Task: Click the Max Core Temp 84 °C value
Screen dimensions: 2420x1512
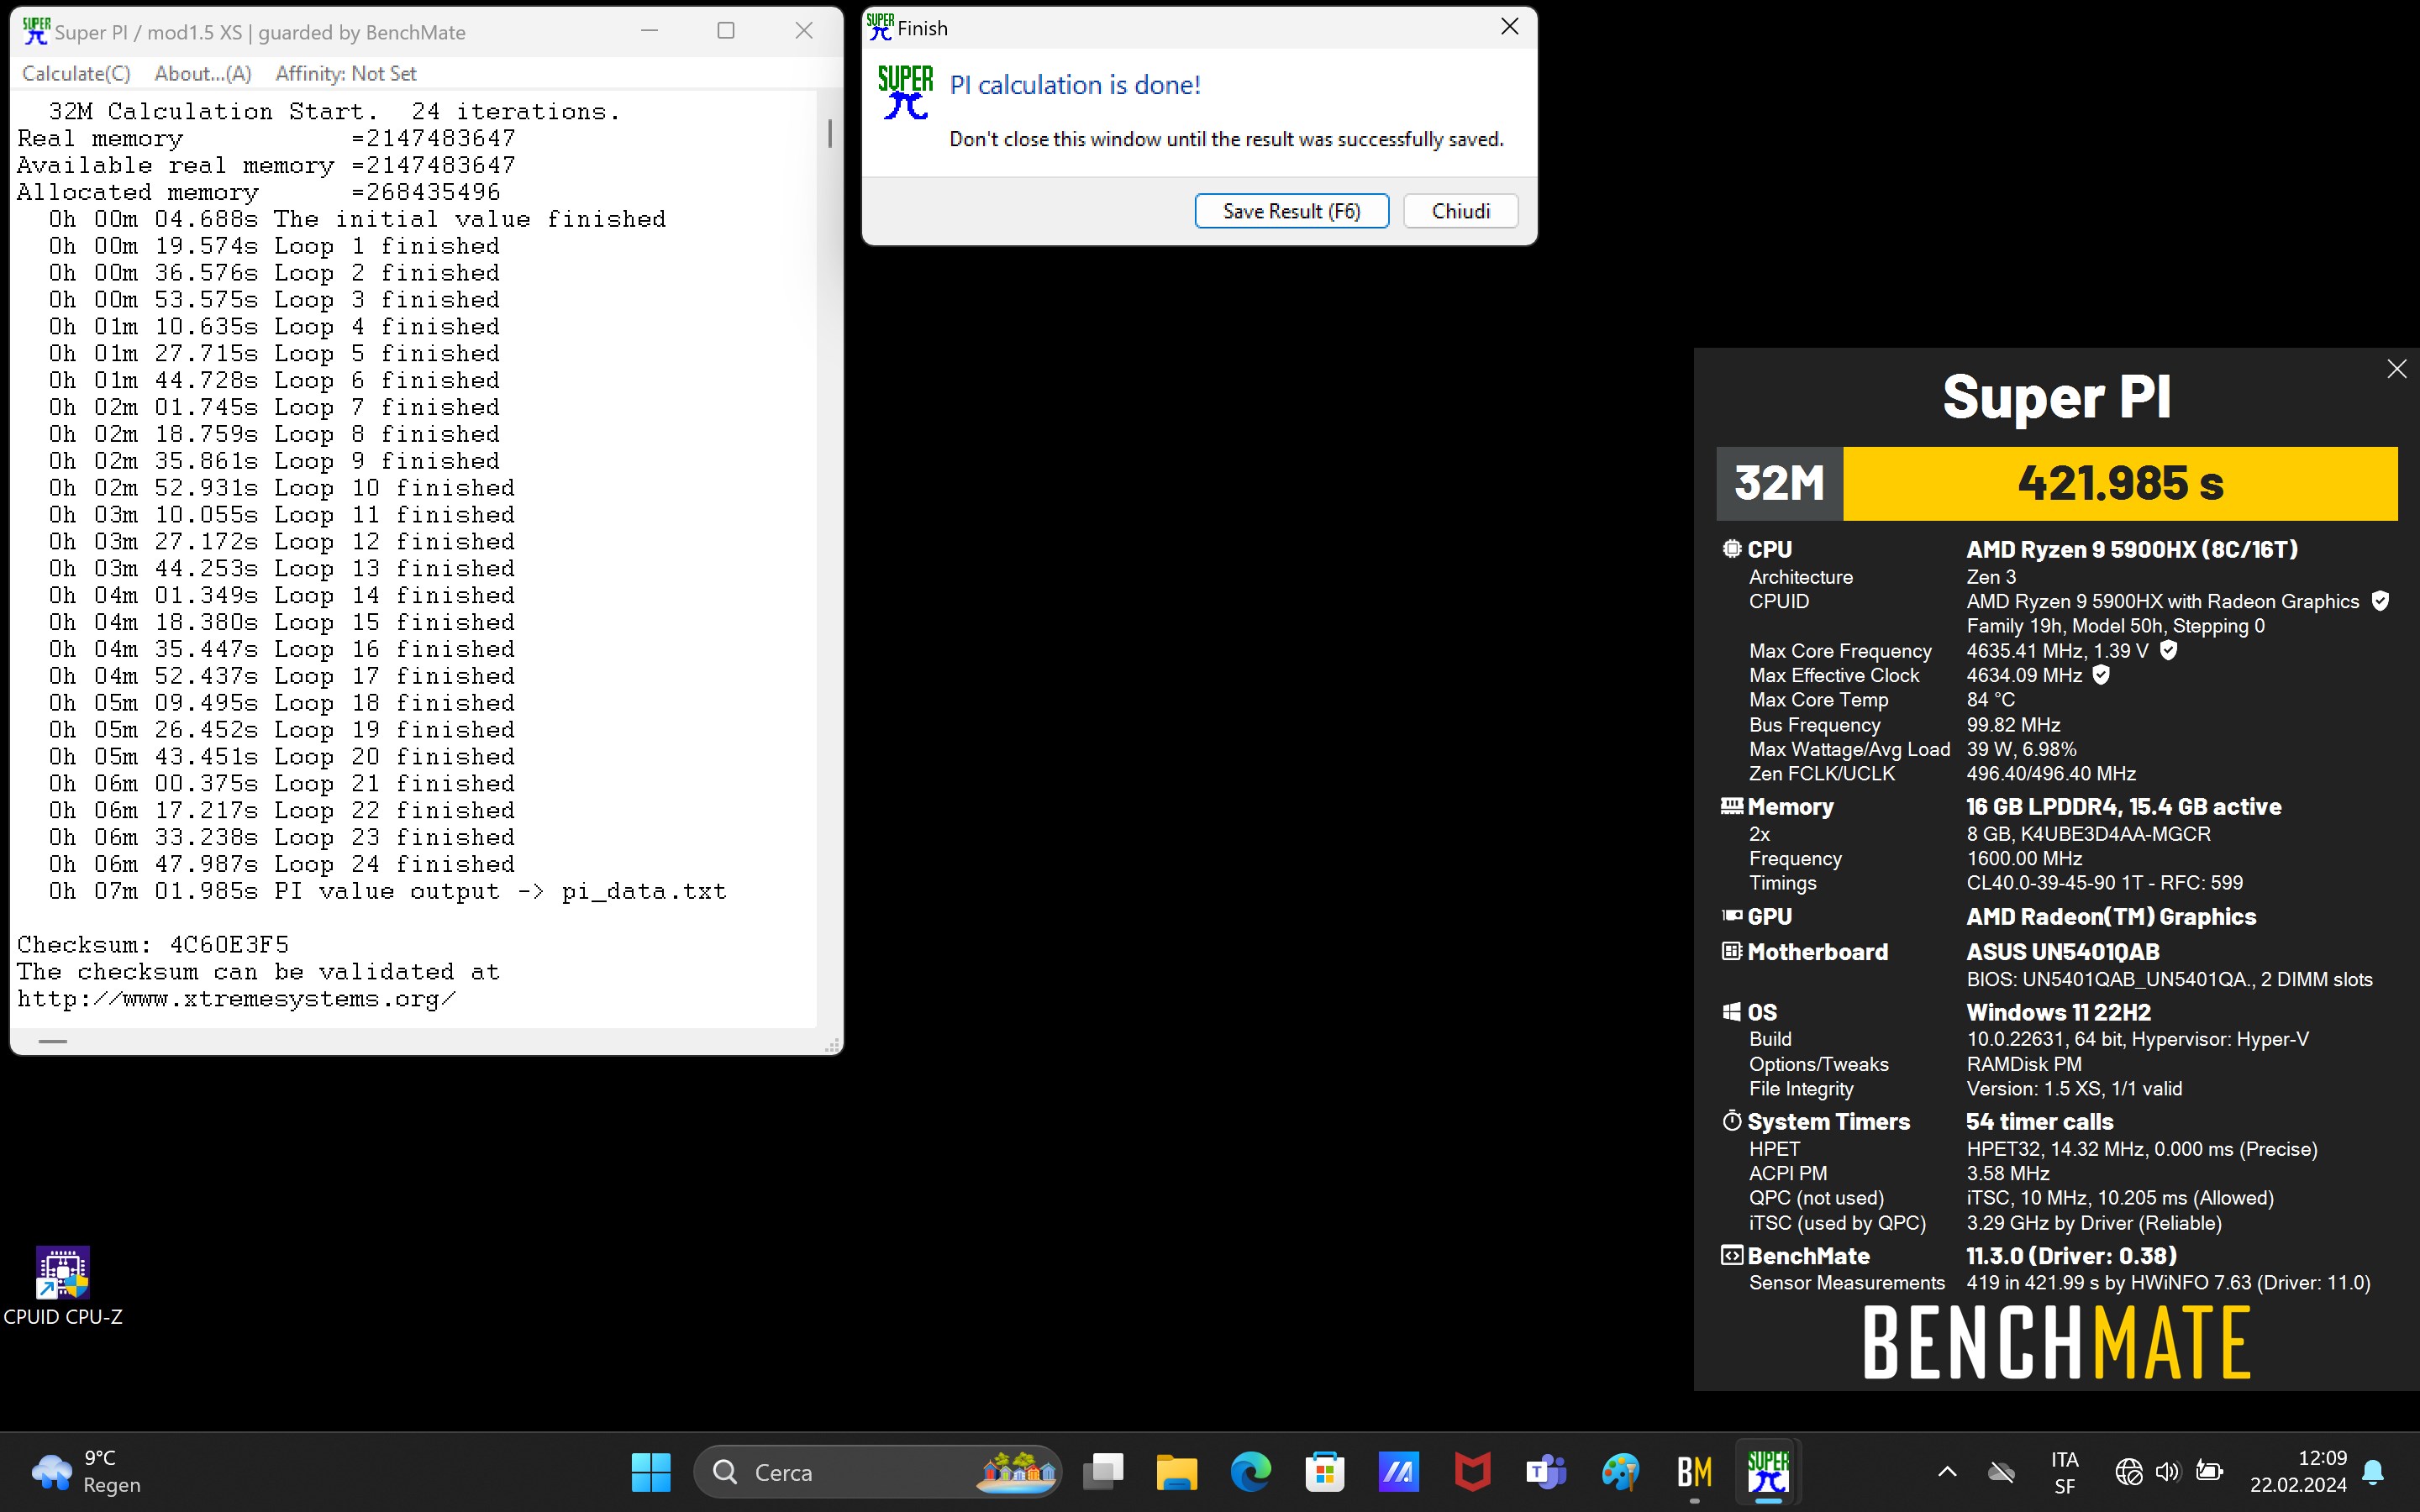Action: pos(1990,700)
